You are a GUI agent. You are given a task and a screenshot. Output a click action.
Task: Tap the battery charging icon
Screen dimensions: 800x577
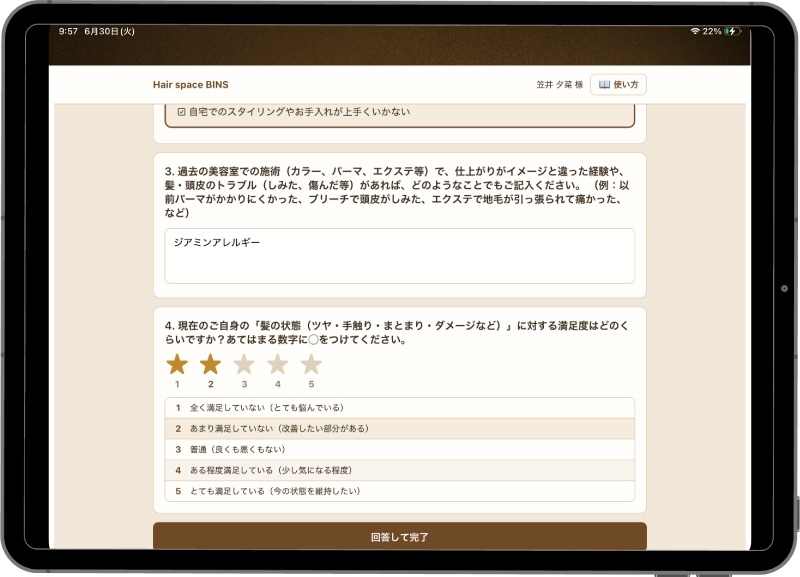coord(732,31)
